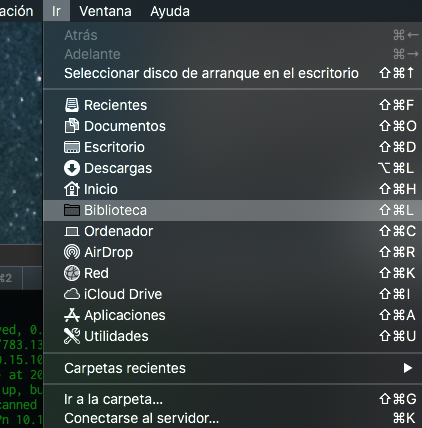Select the Recientes menu entry
The width and height of the screenshot is (422, 428).
[x=232, y=105]
